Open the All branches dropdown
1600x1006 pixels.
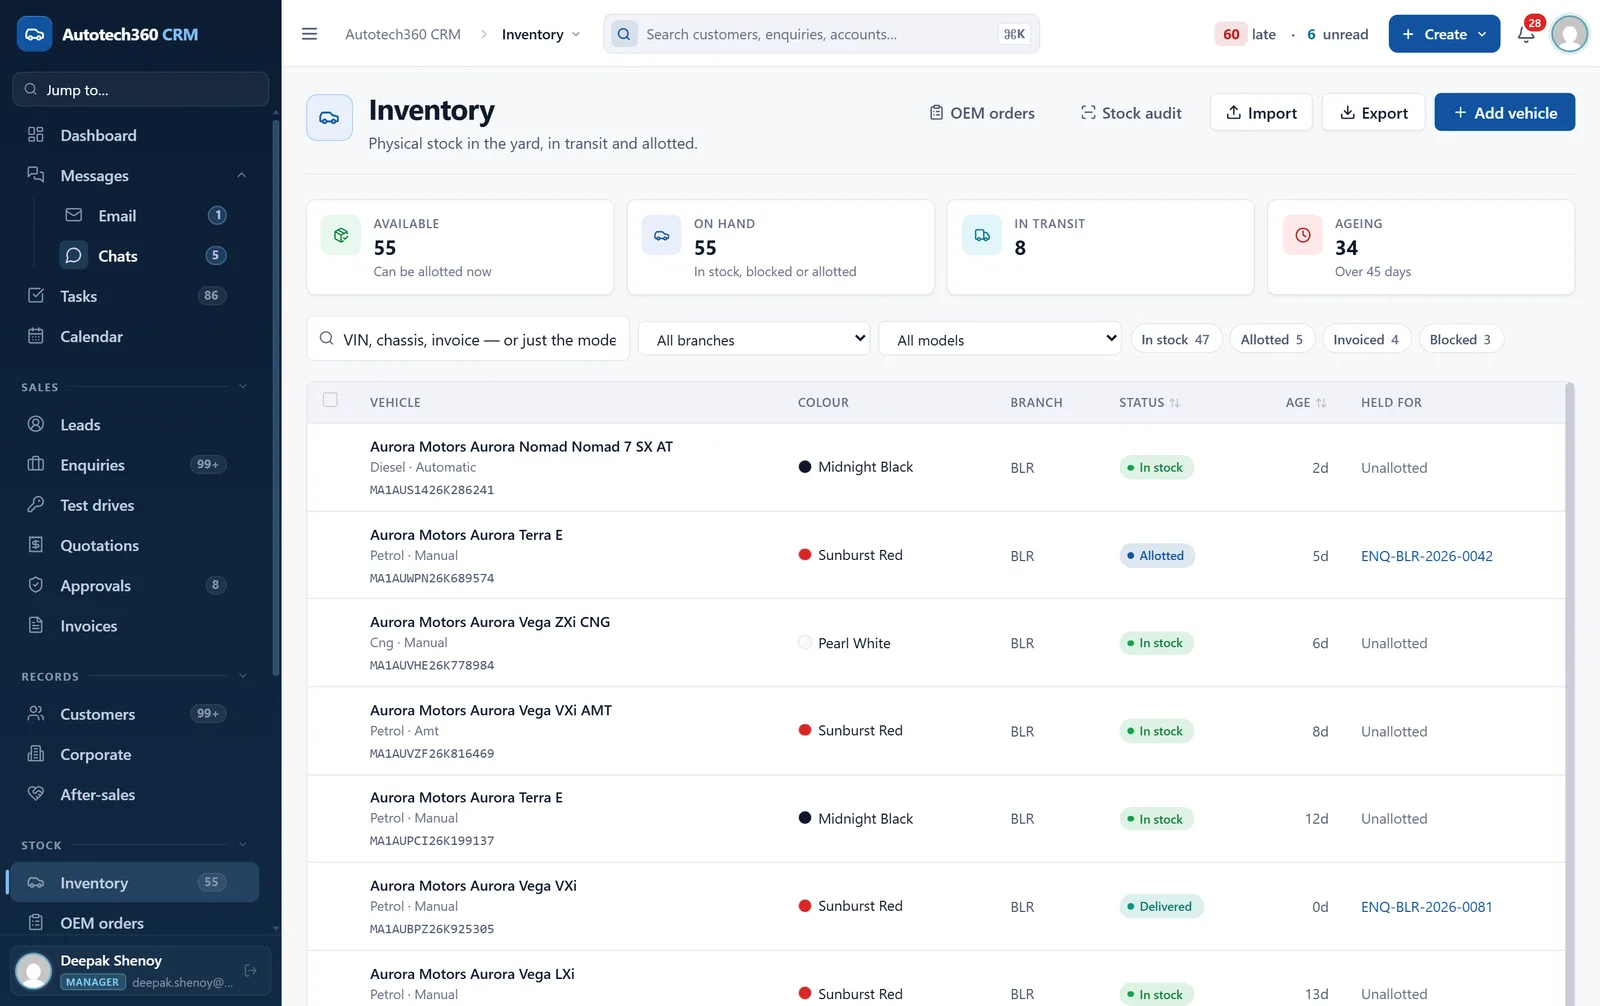pyautogui.click(x=754, y=339)
